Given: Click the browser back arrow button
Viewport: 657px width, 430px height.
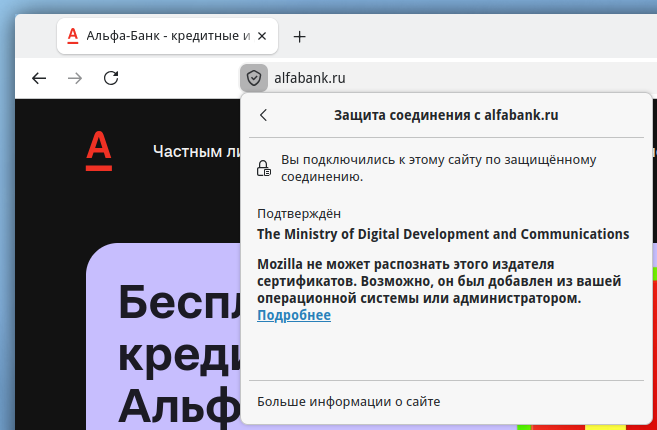Looking at the screenshot, I should pyautogui.click(x=39, y=78).
